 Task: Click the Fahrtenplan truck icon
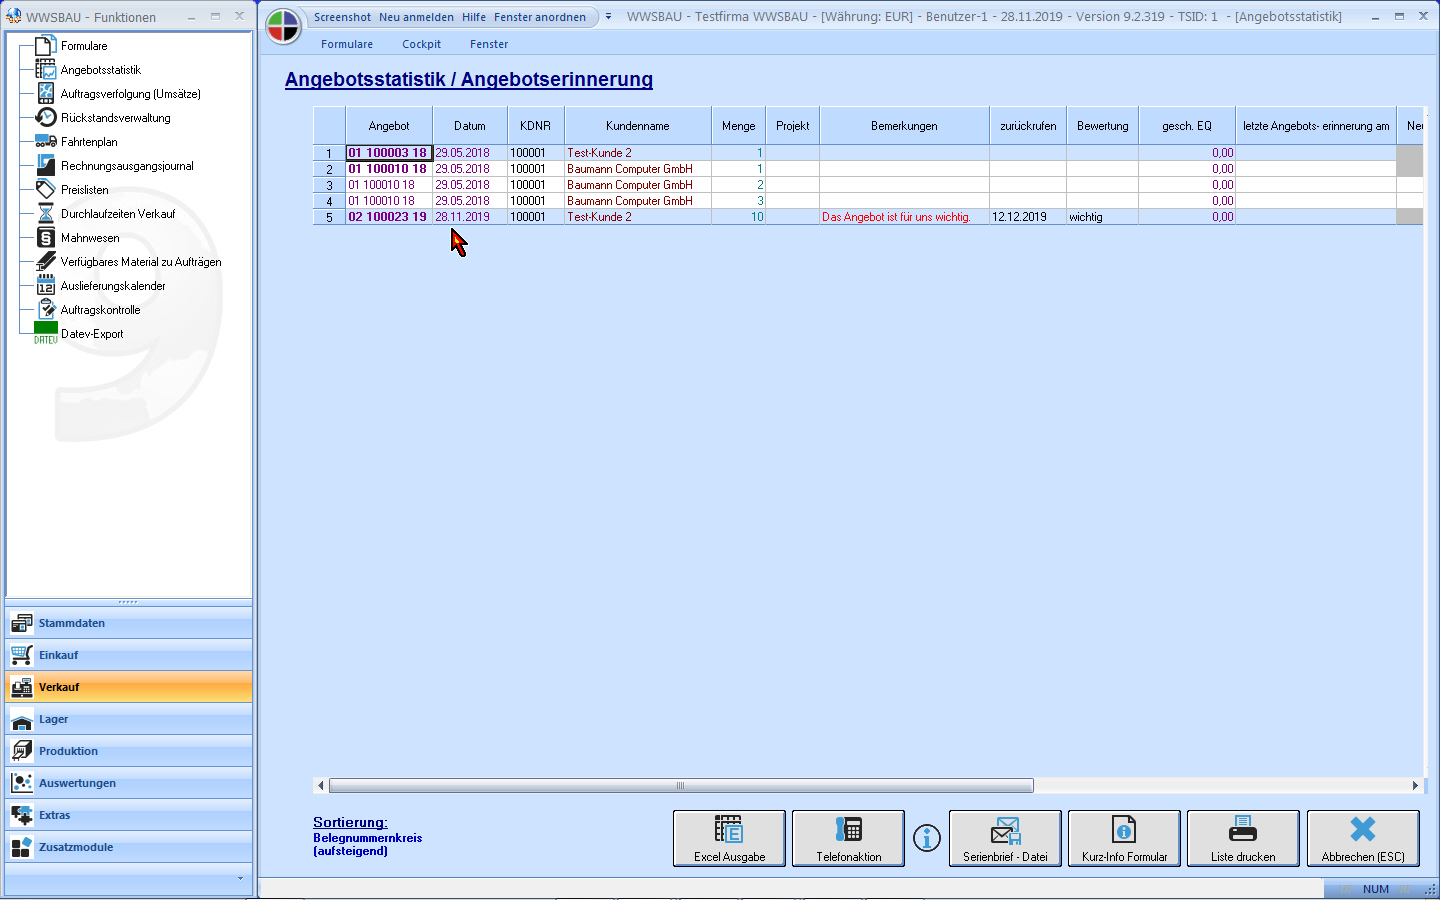46,142
